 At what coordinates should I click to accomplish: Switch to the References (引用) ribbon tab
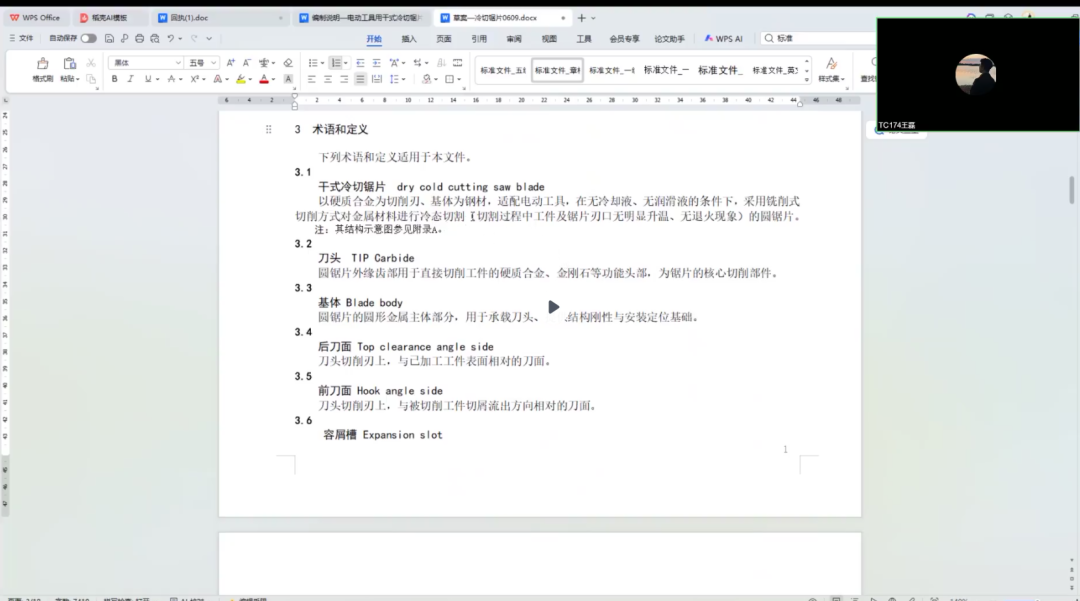479,39
